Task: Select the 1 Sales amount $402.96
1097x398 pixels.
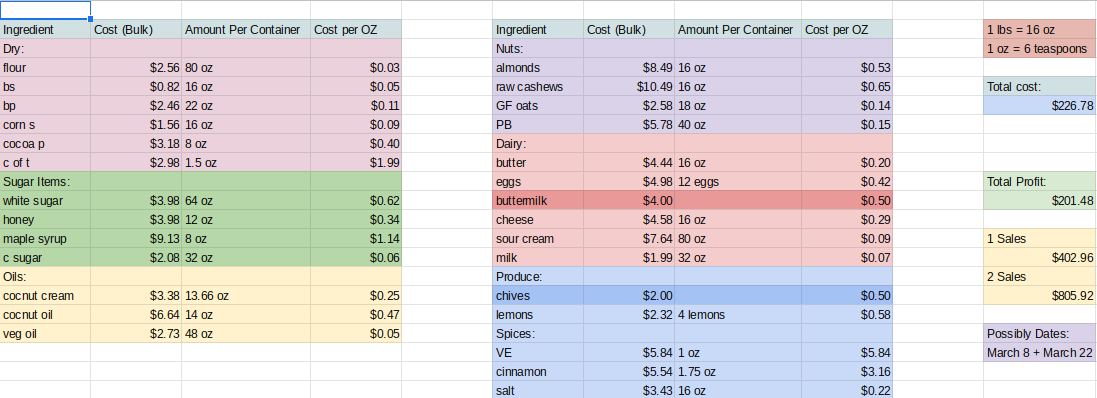Action: (x=1040, y=257)
